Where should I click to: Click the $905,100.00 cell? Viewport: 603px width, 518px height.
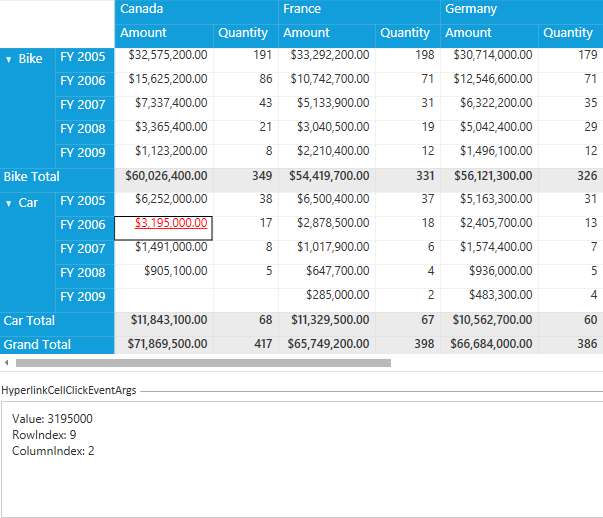click(x=164, y=276)
